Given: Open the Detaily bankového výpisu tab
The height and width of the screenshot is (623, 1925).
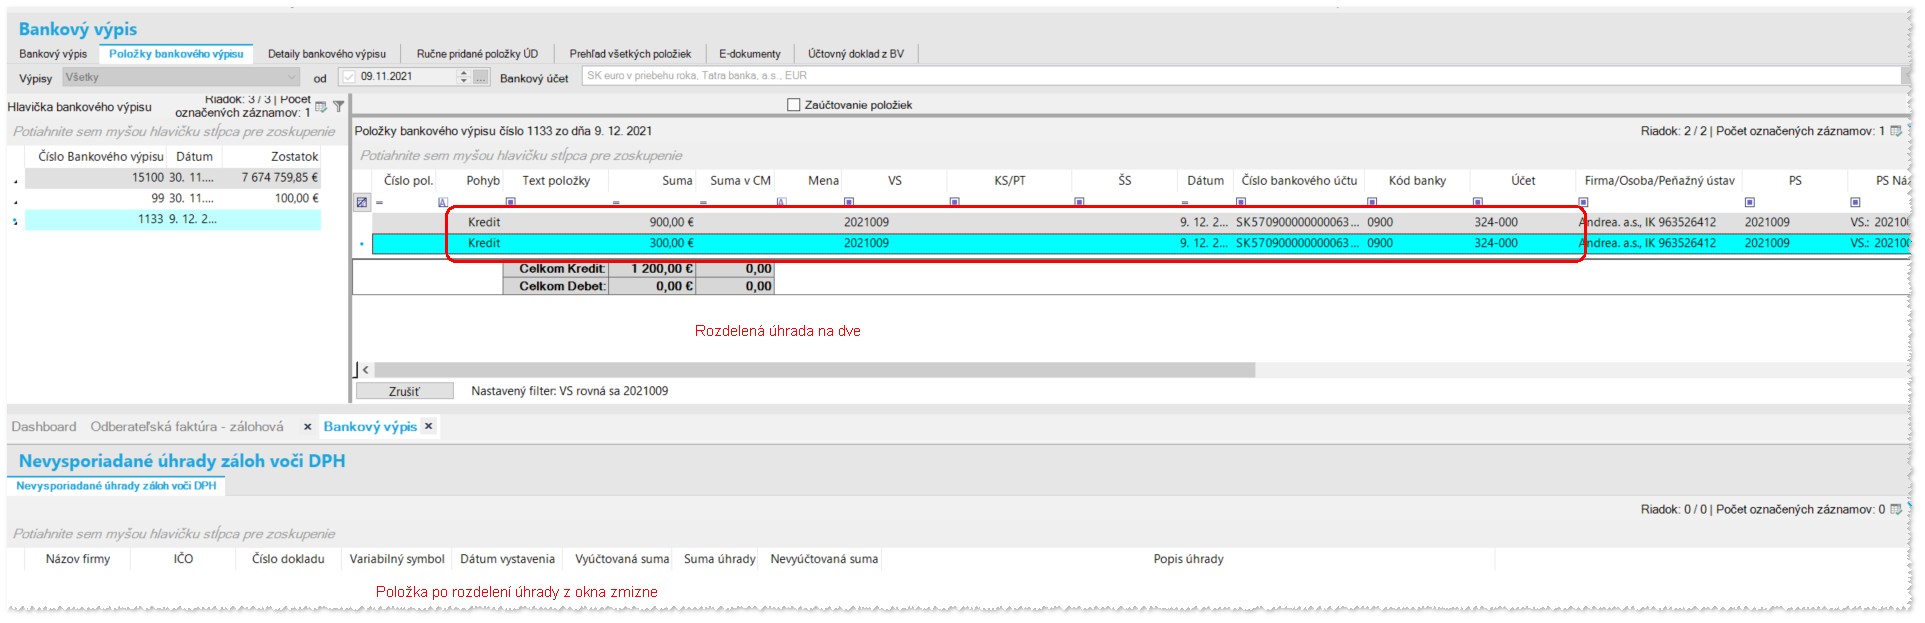Looking at the screenshot, I should click(327, 54).
